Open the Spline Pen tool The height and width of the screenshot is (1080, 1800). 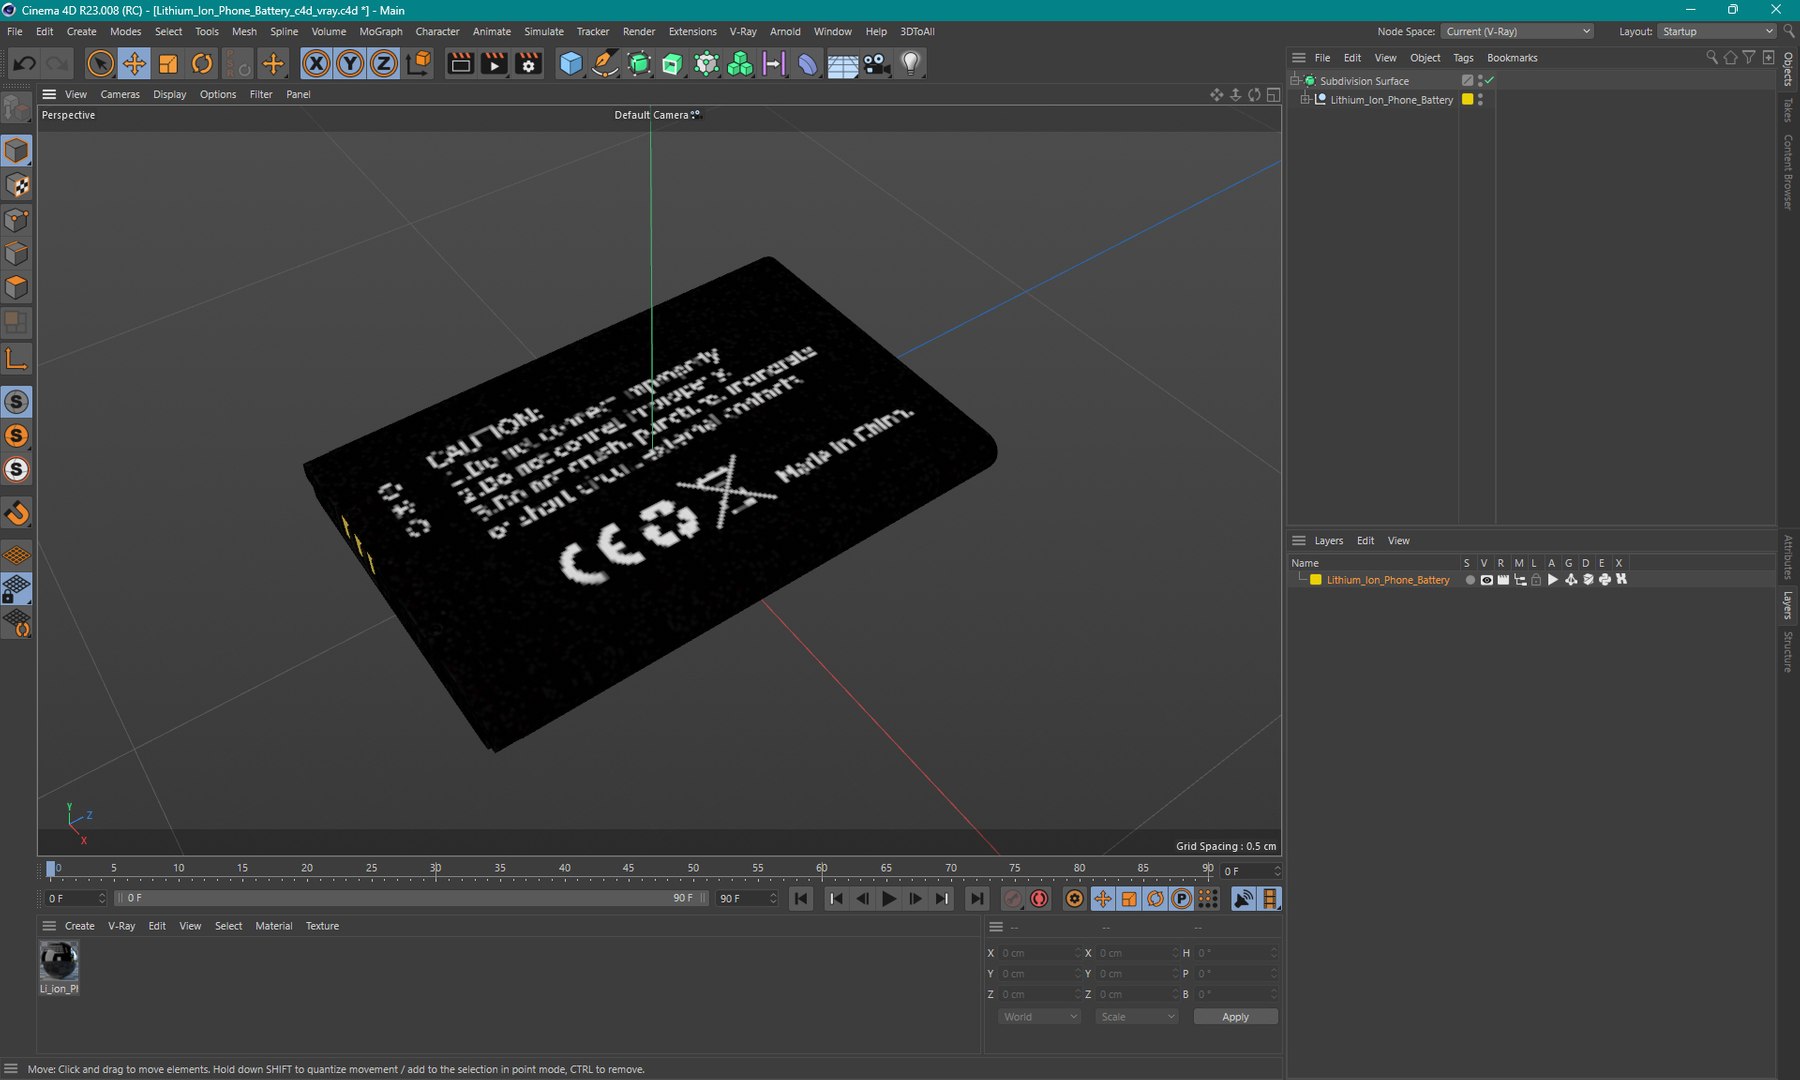coord(604,64)
